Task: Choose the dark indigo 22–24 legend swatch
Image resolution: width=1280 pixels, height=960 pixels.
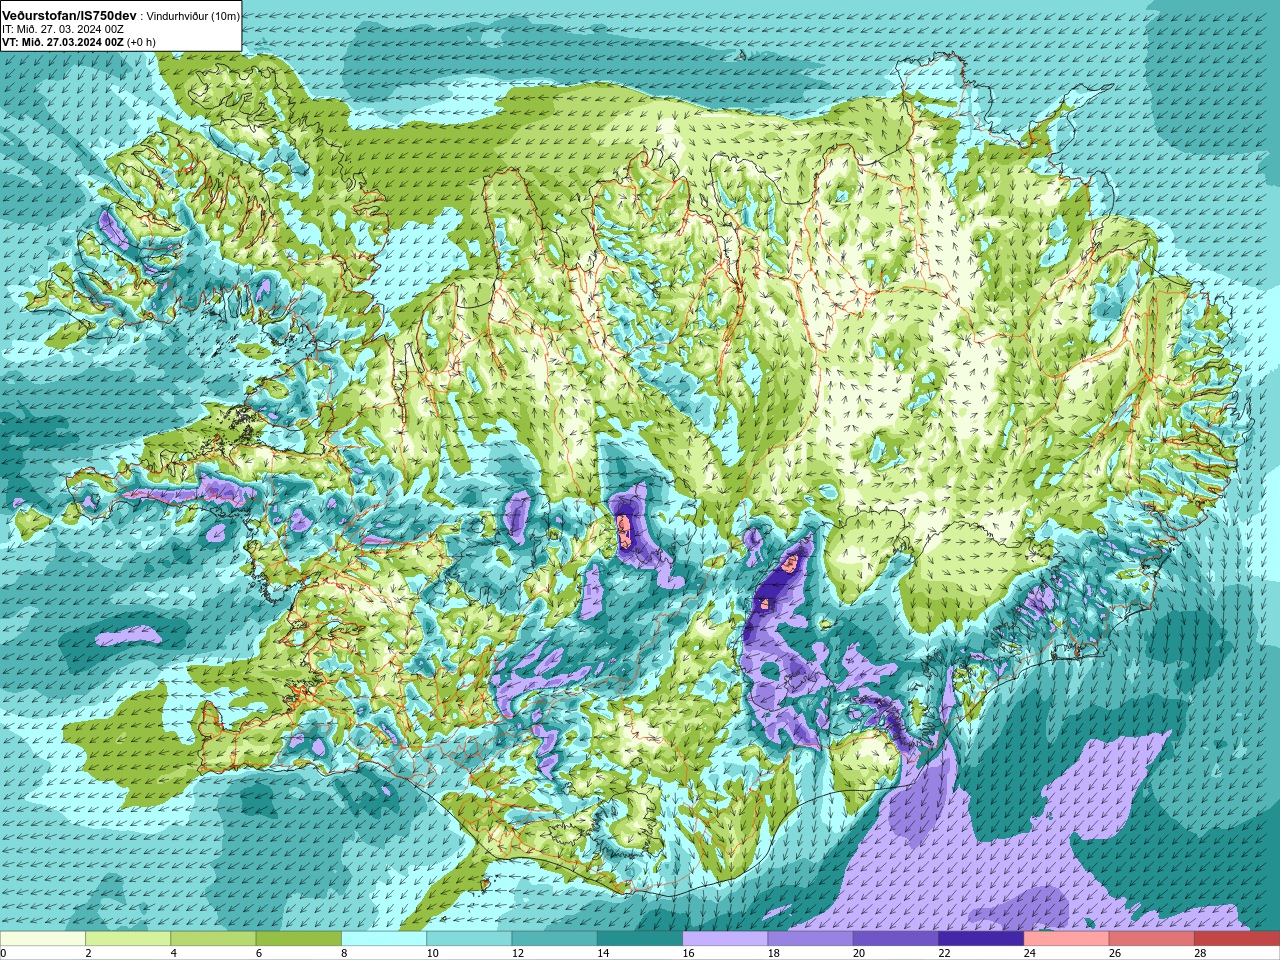Action: click(981, 939)
